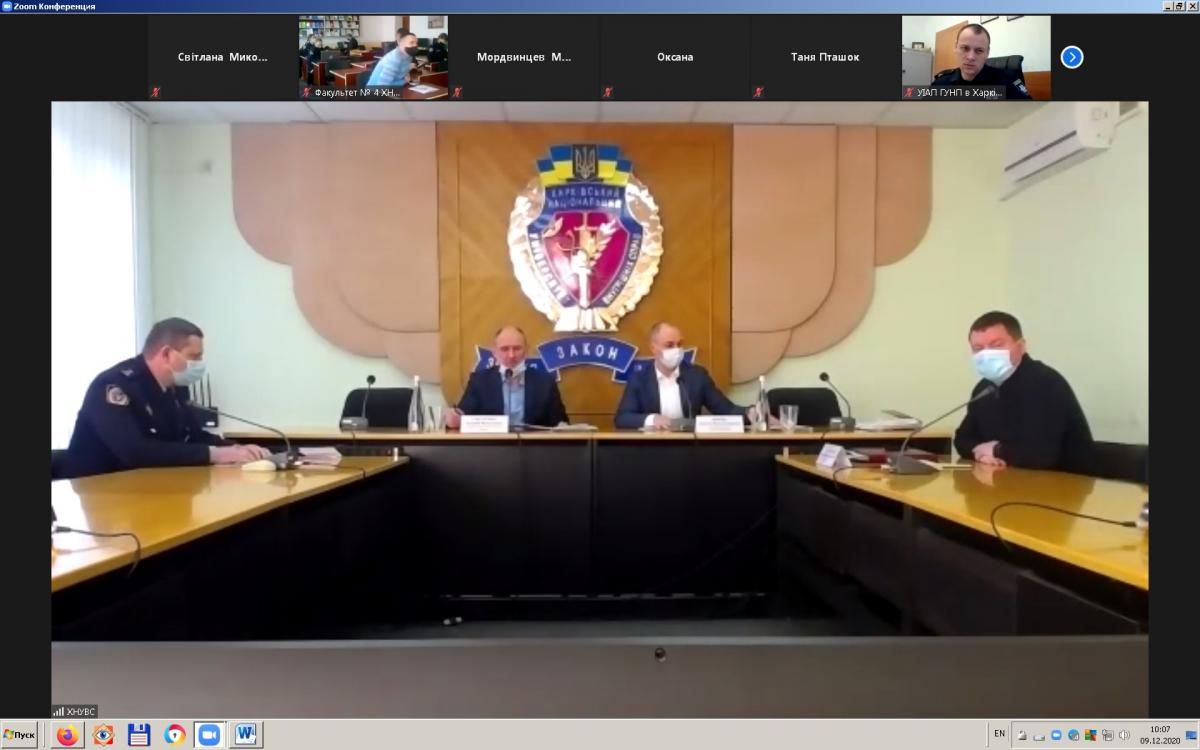The width and height of the screenshot is (1200, 750).
Task: Launch Firefox from the taskbar
Action: coord(68,735)
